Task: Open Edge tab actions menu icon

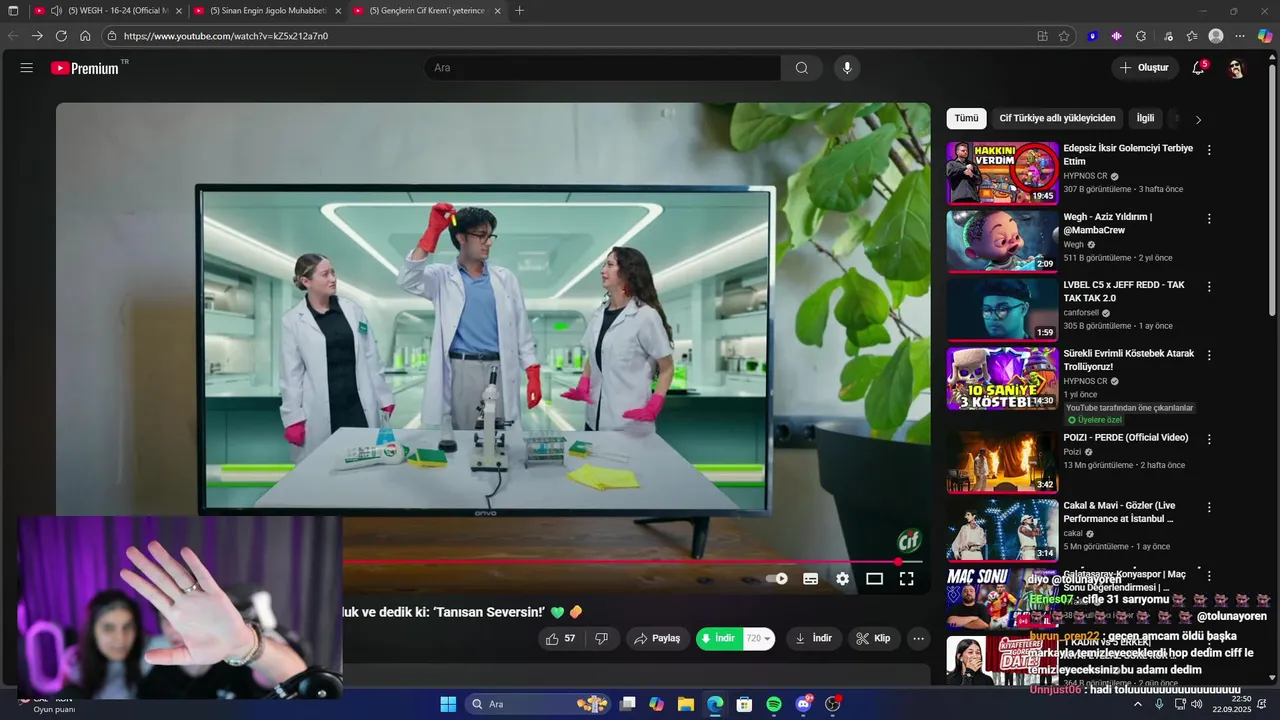Action: click(13, 11)
